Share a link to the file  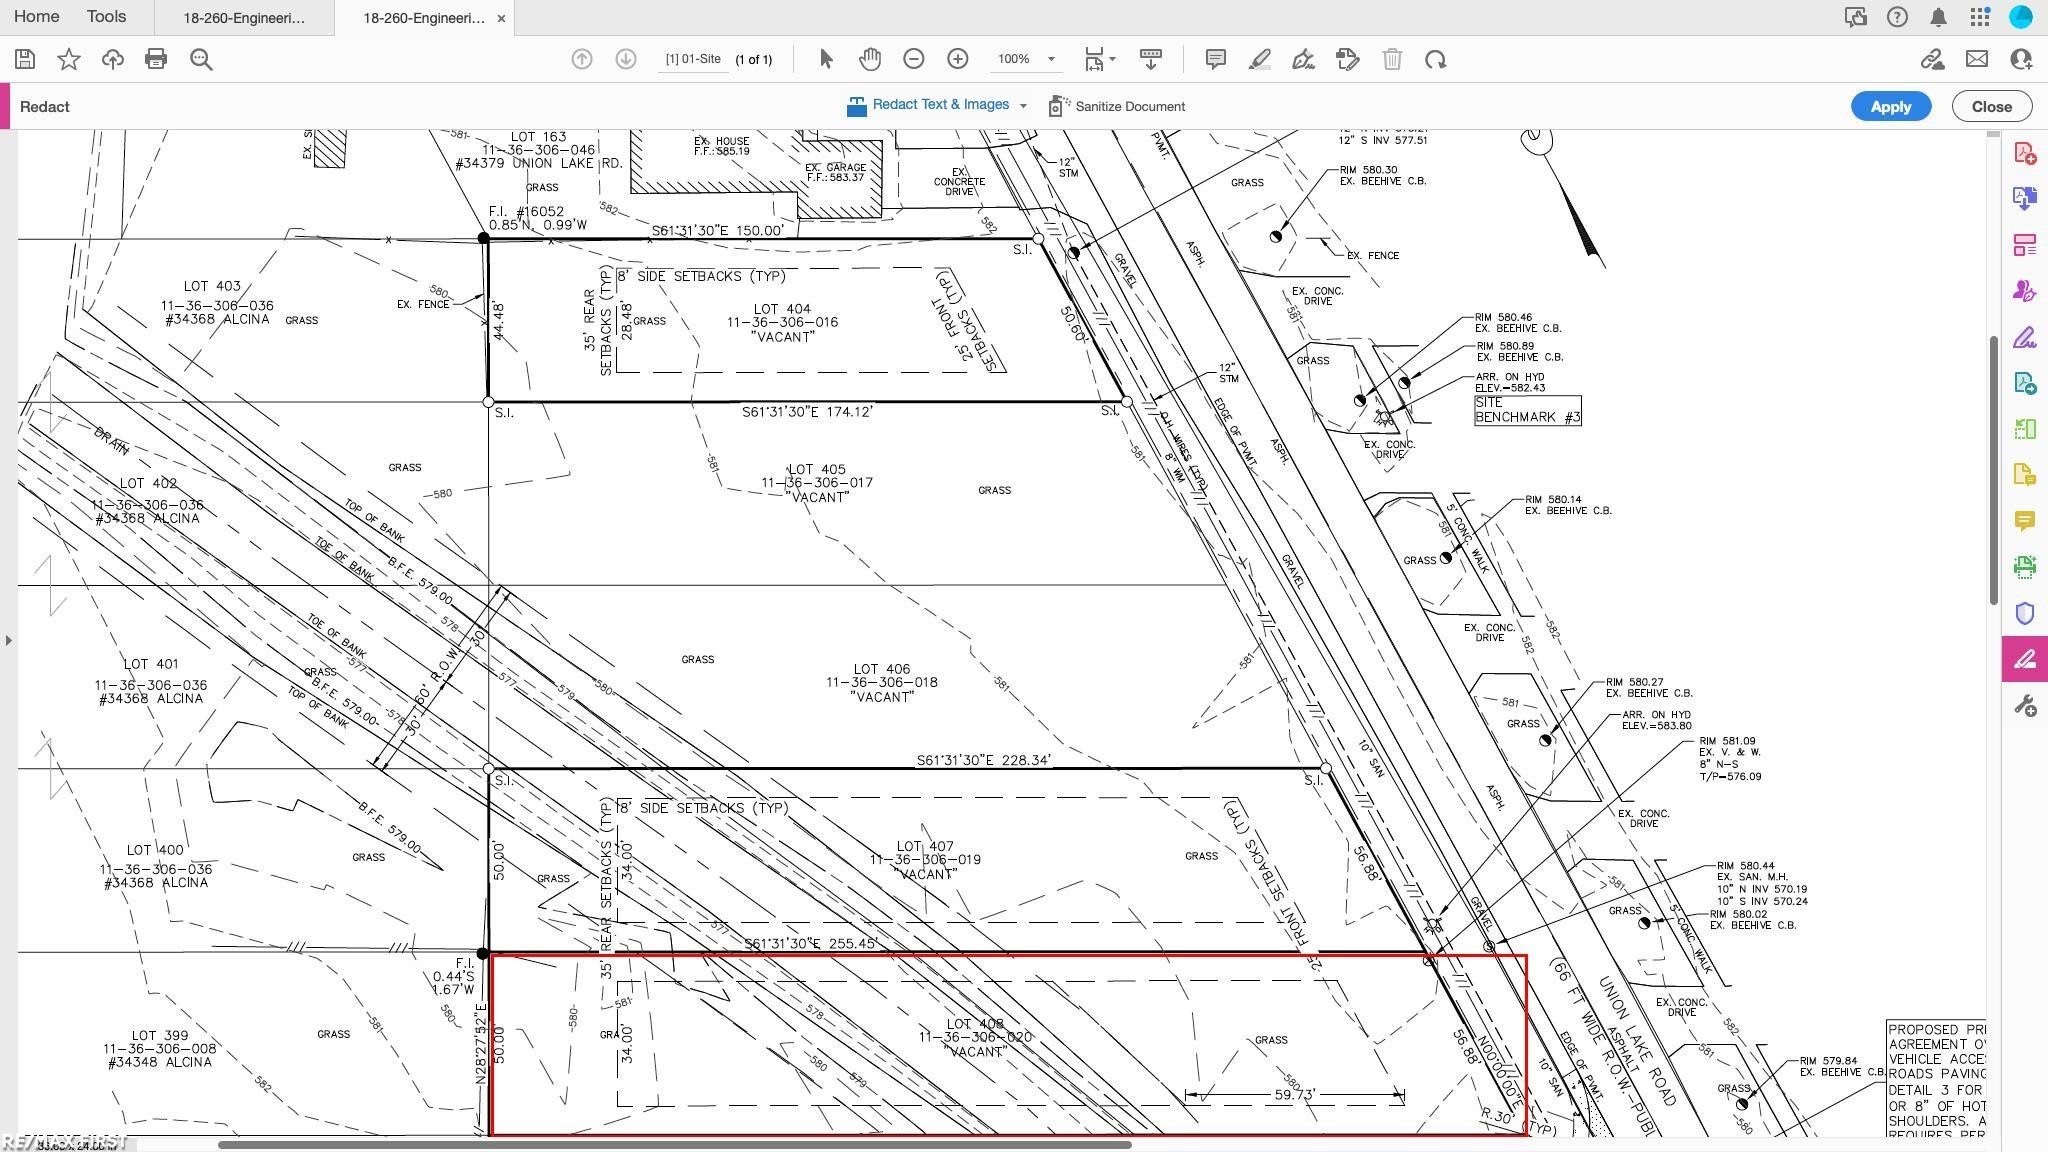pos(1932,59)
